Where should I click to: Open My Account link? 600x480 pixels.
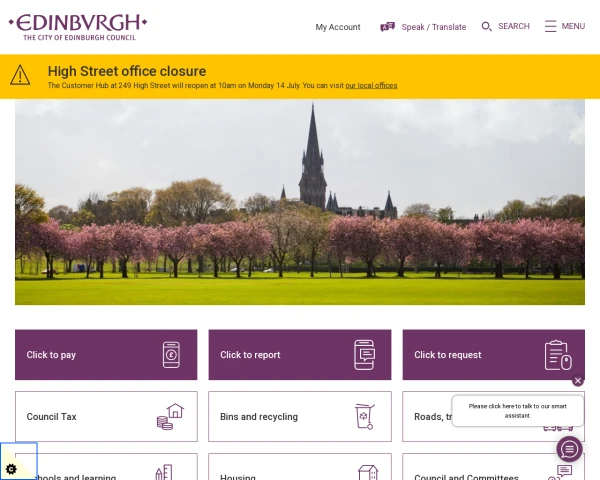338,27
